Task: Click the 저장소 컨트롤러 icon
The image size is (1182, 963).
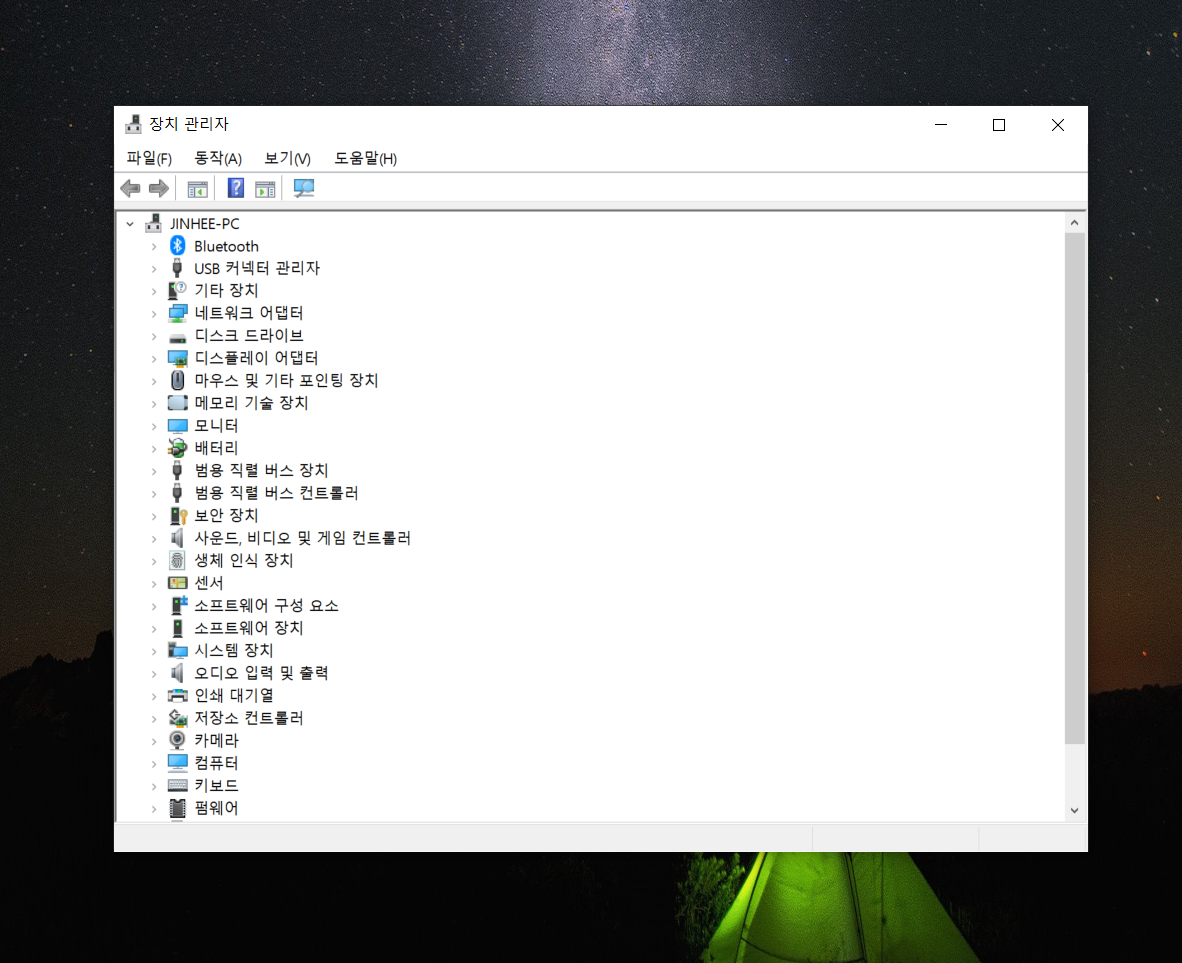Action: [178, 718]
